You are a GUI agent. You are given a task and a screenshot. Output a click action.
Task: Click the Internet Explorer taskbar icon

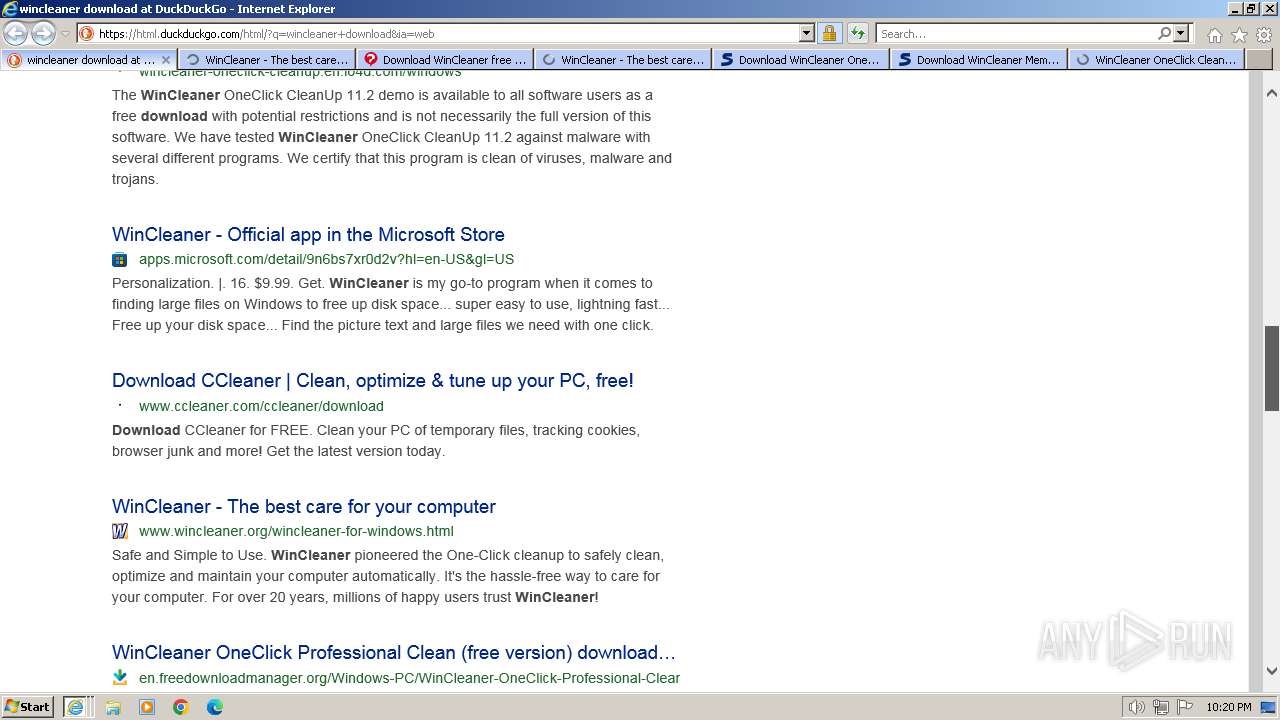tap(75, 706)
